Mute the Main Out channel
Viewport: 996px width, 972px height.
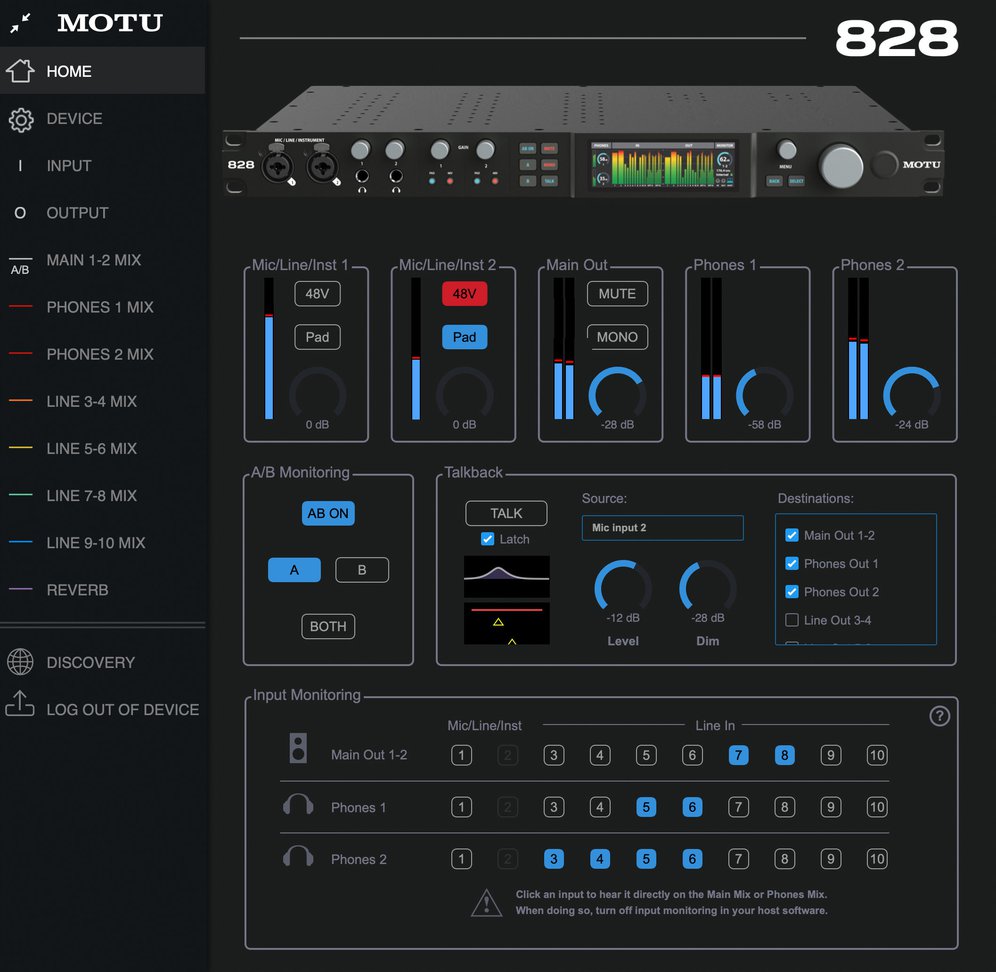click(x=617, y=293)
